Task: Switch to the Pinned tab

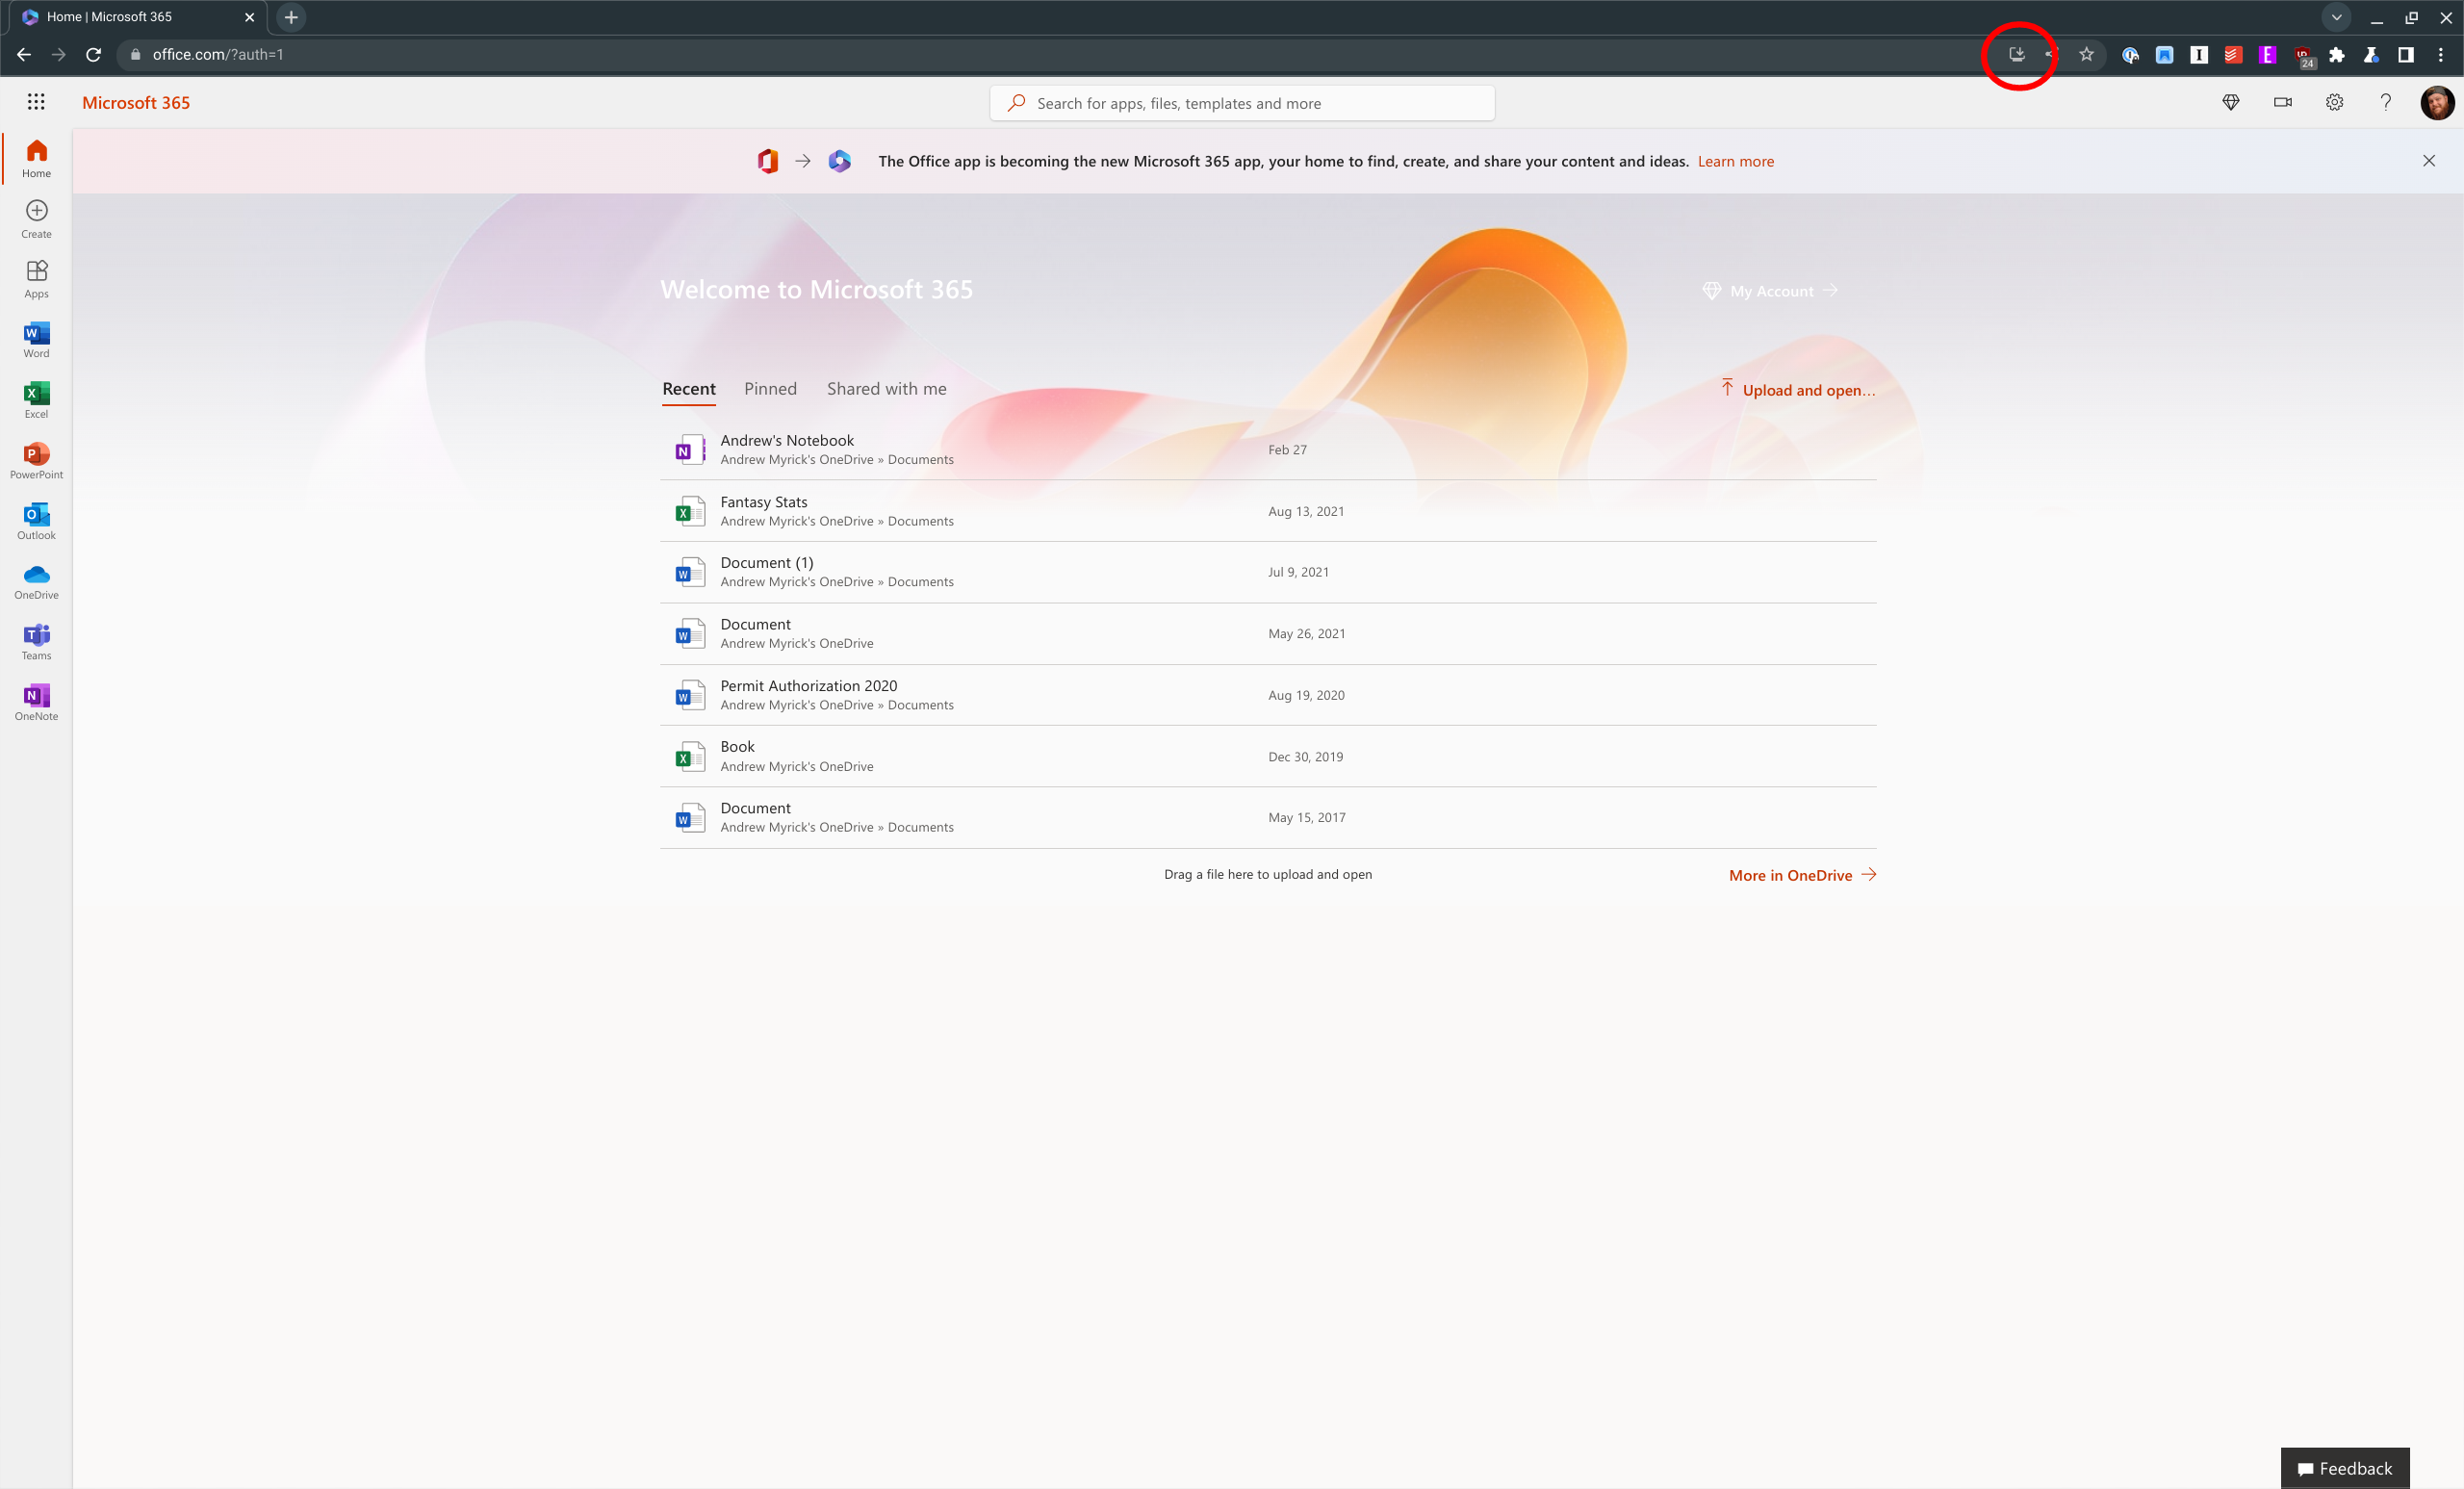Action: click(x=770, y=389)
